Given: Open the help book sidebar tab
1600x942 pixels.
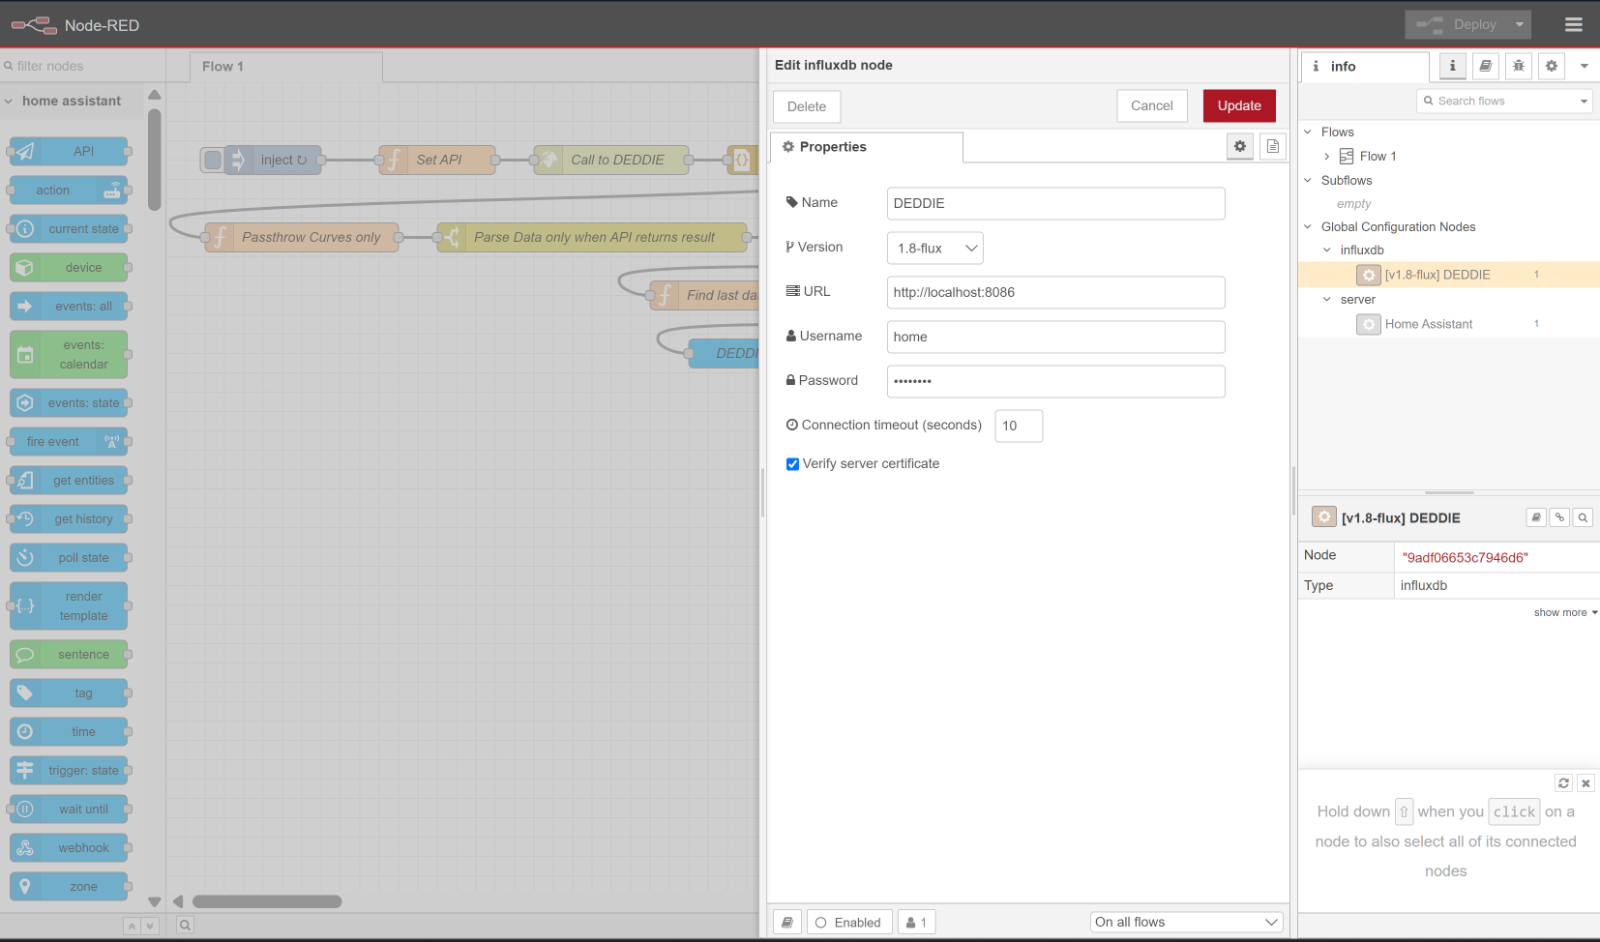Looking at the screenshot, I should pos(1485,66).
